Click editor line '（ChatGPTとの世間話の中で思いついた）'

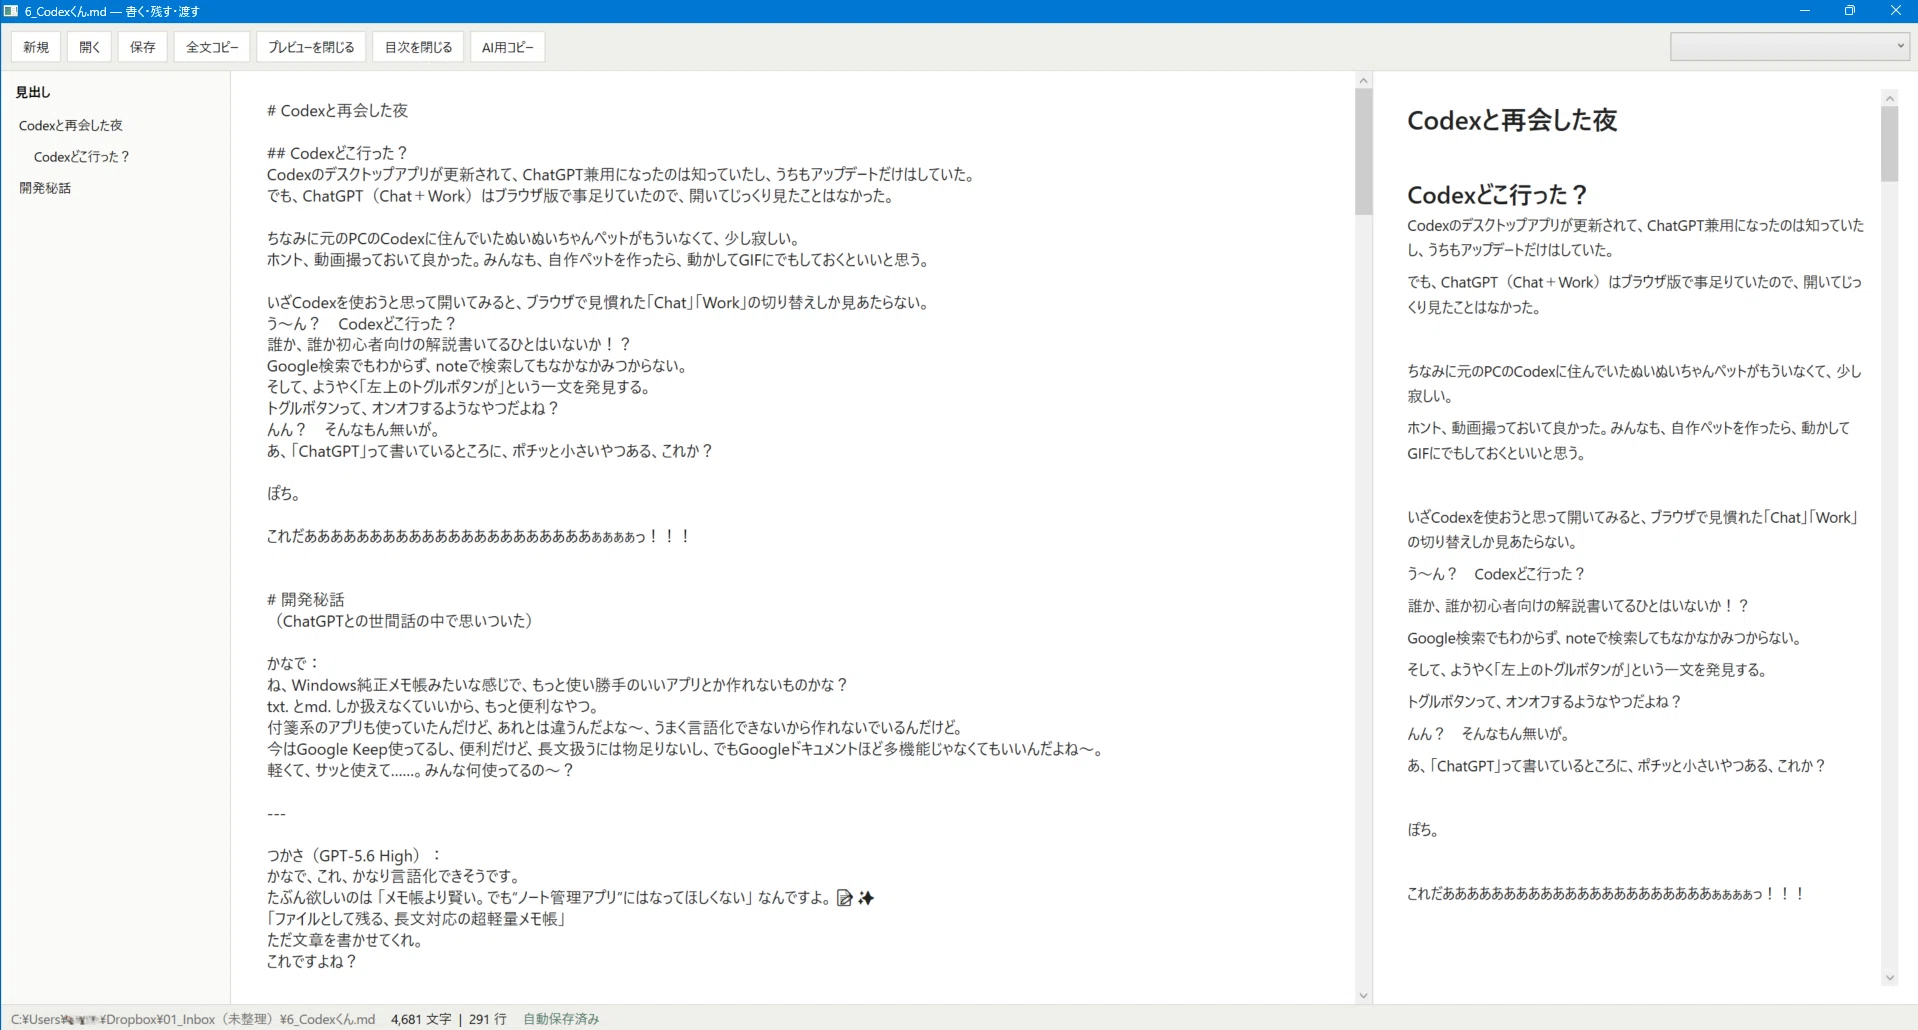[403, 621]
